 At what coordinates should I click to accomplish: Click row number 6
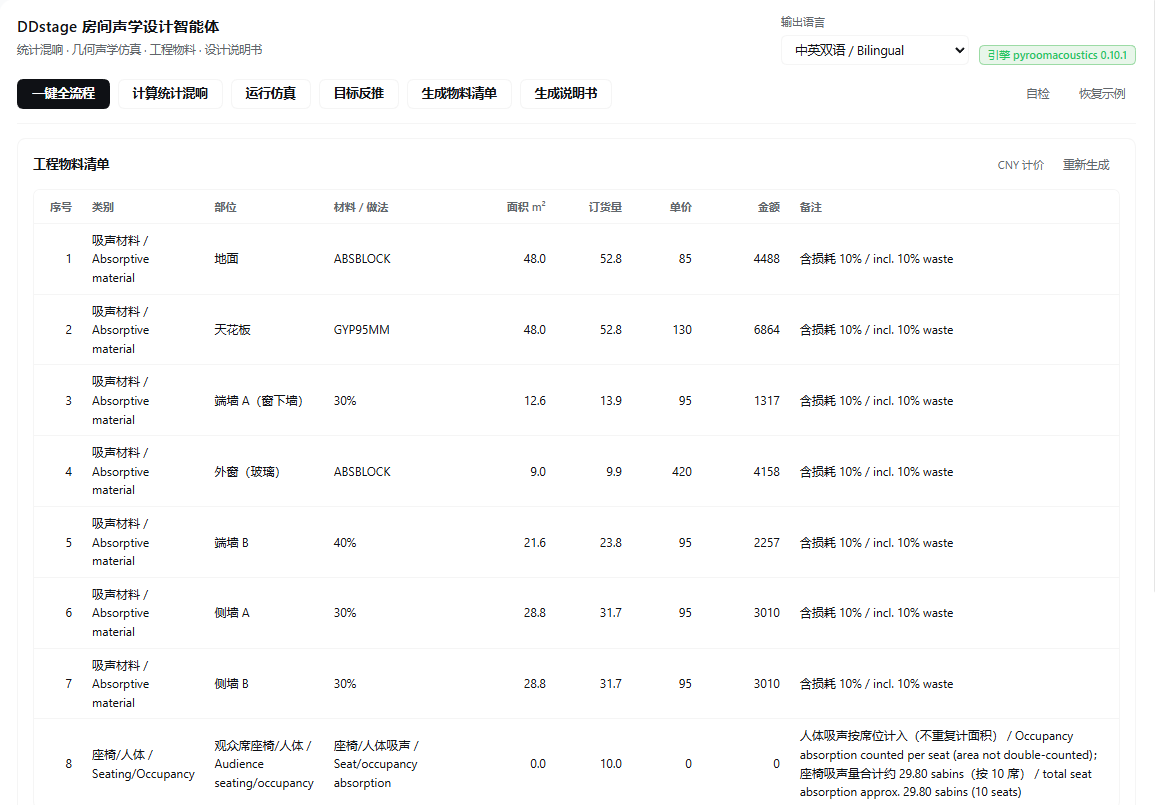[69, 613]
